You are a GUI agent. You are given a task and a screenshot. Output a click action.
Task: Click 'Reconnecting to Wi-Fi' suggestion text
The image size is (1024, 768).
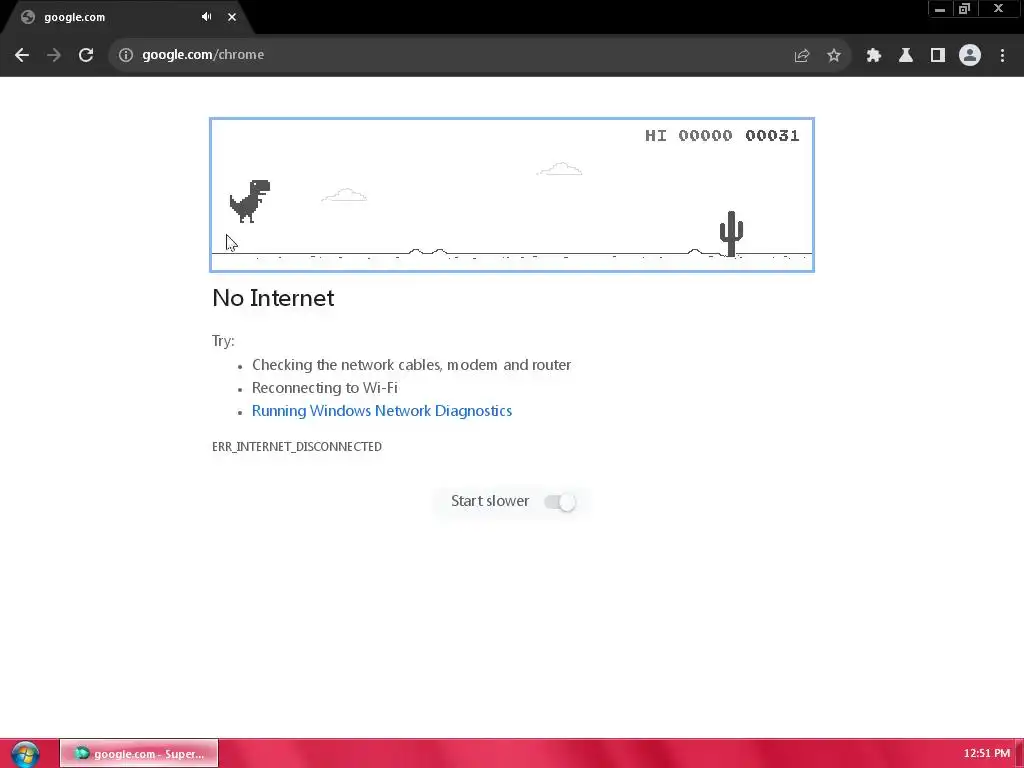[x=325, y=388]
